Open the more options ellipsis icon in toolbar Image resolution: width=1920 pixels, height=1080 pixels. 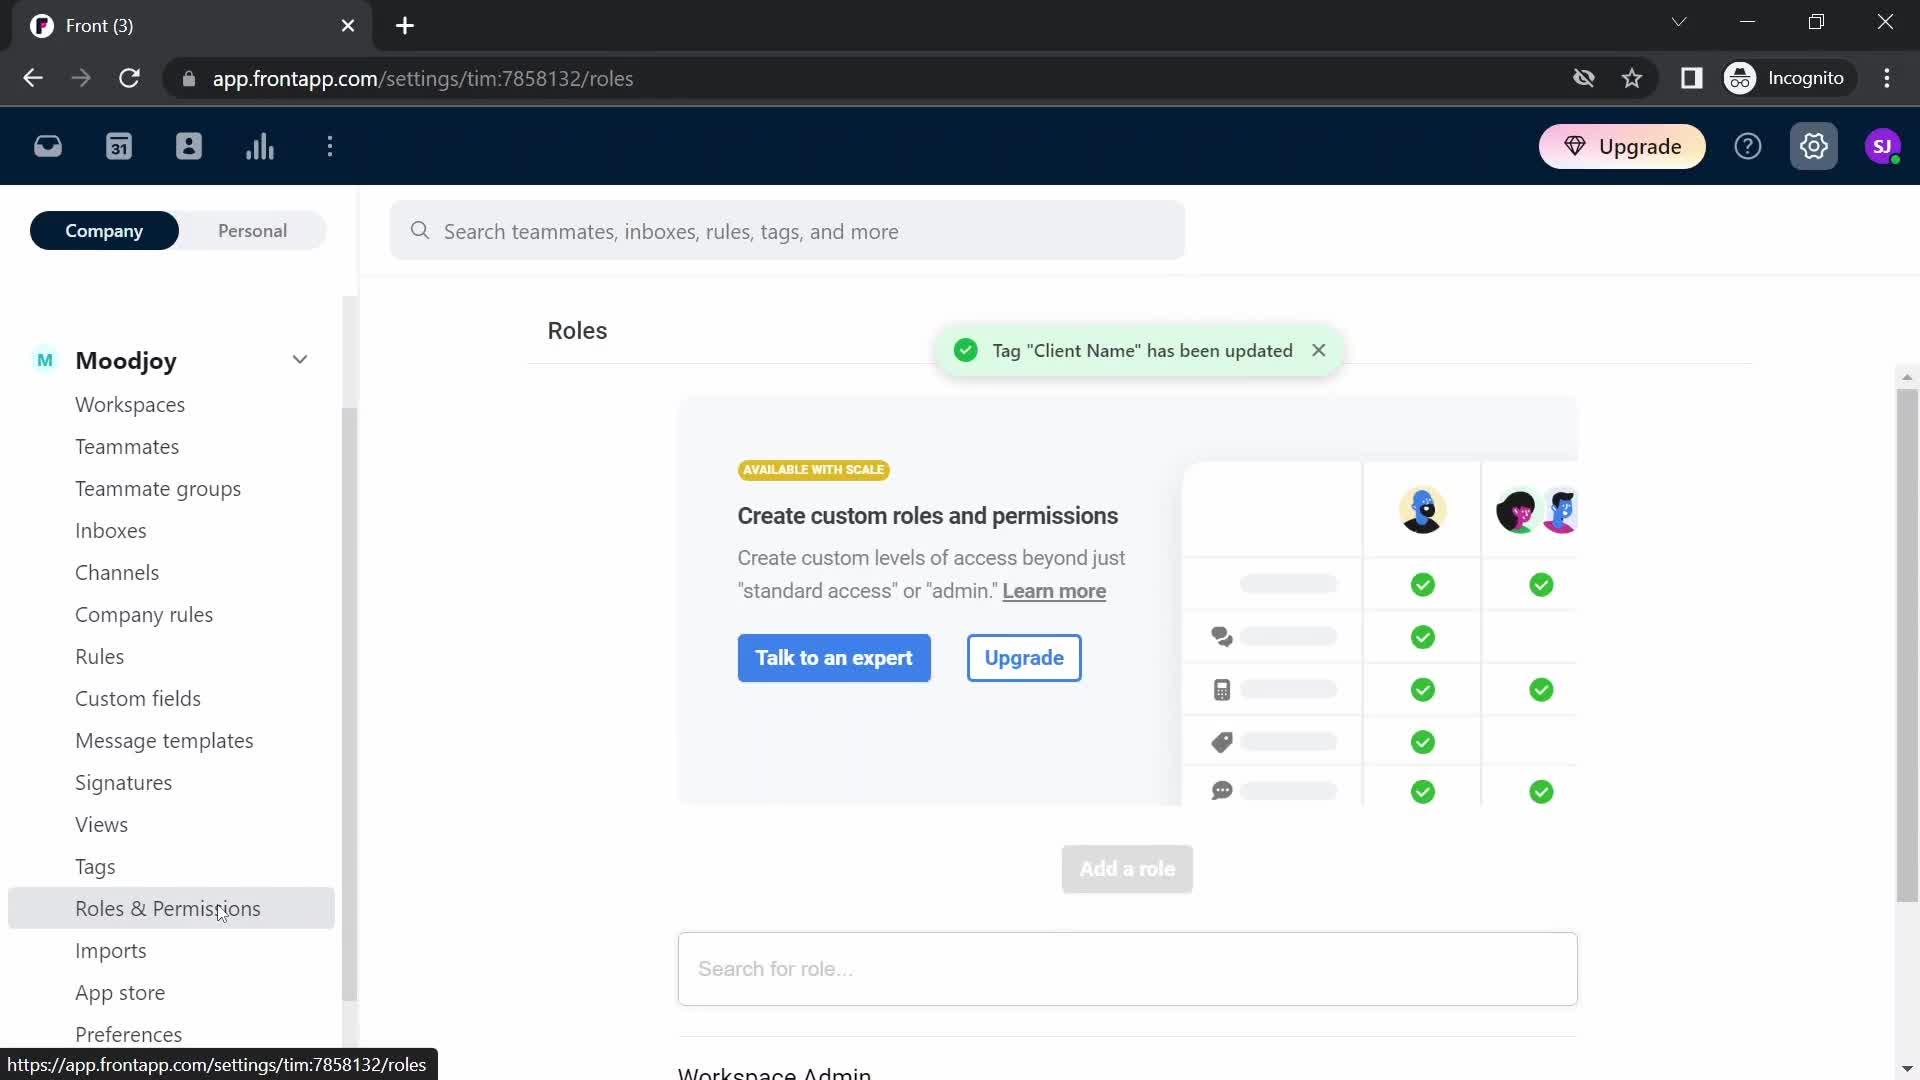pyautogui.click(x=331, y=146)
